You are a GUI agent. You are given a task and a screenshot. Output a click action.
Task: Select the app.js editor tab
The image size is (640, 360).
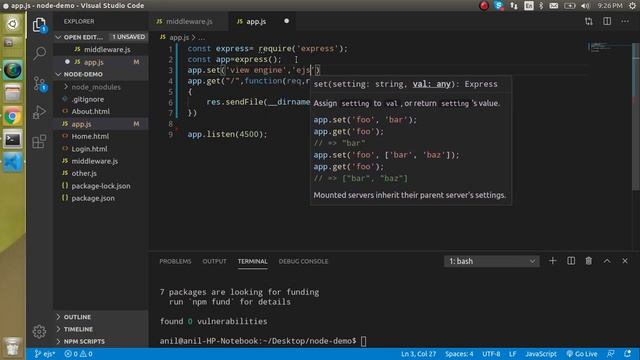pyautogui.click(x=256, y=22)
